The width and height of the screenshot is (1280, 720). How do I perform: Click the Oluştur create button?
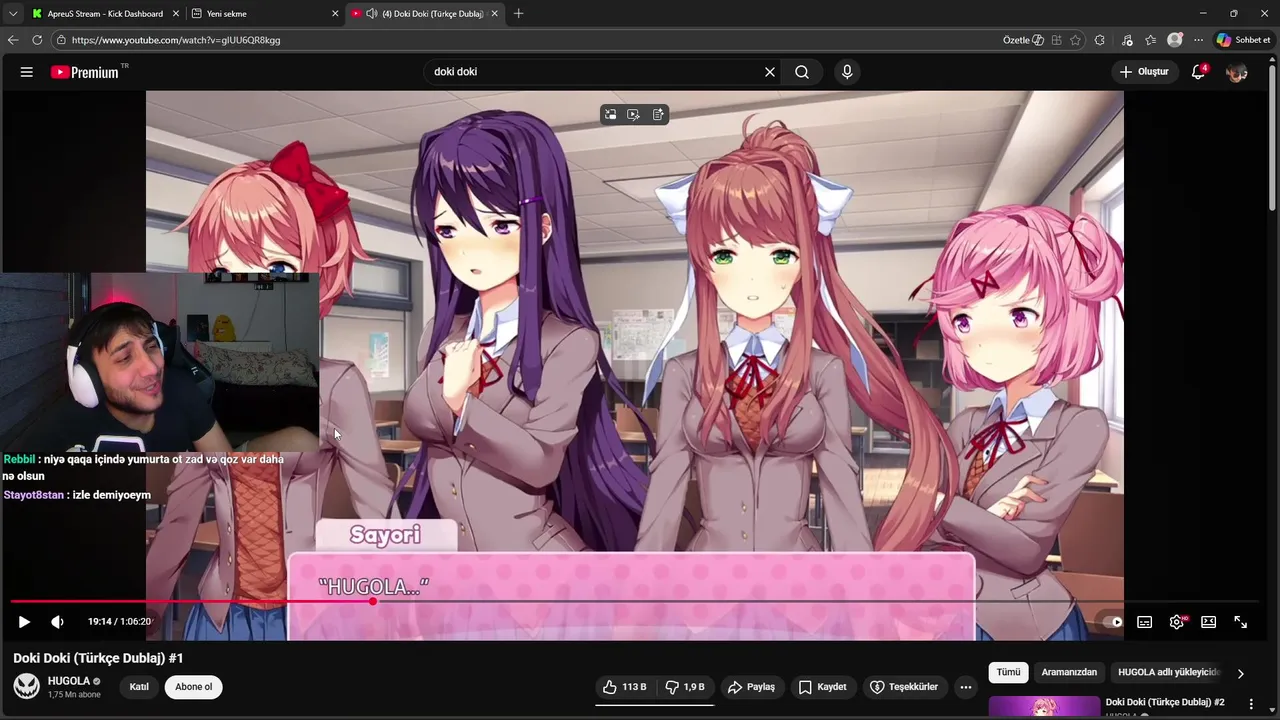[x=1144, y=72]
